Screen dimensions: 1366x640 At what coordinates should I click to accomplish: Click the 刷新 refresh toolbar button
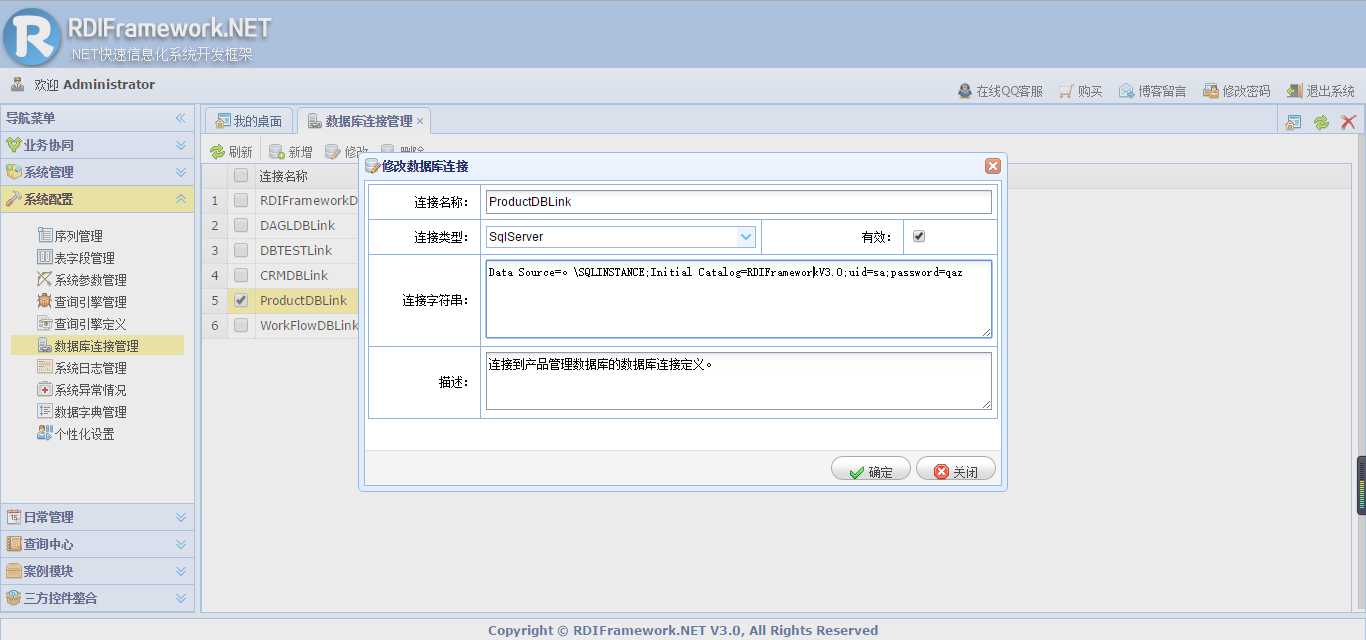(231, 152)
